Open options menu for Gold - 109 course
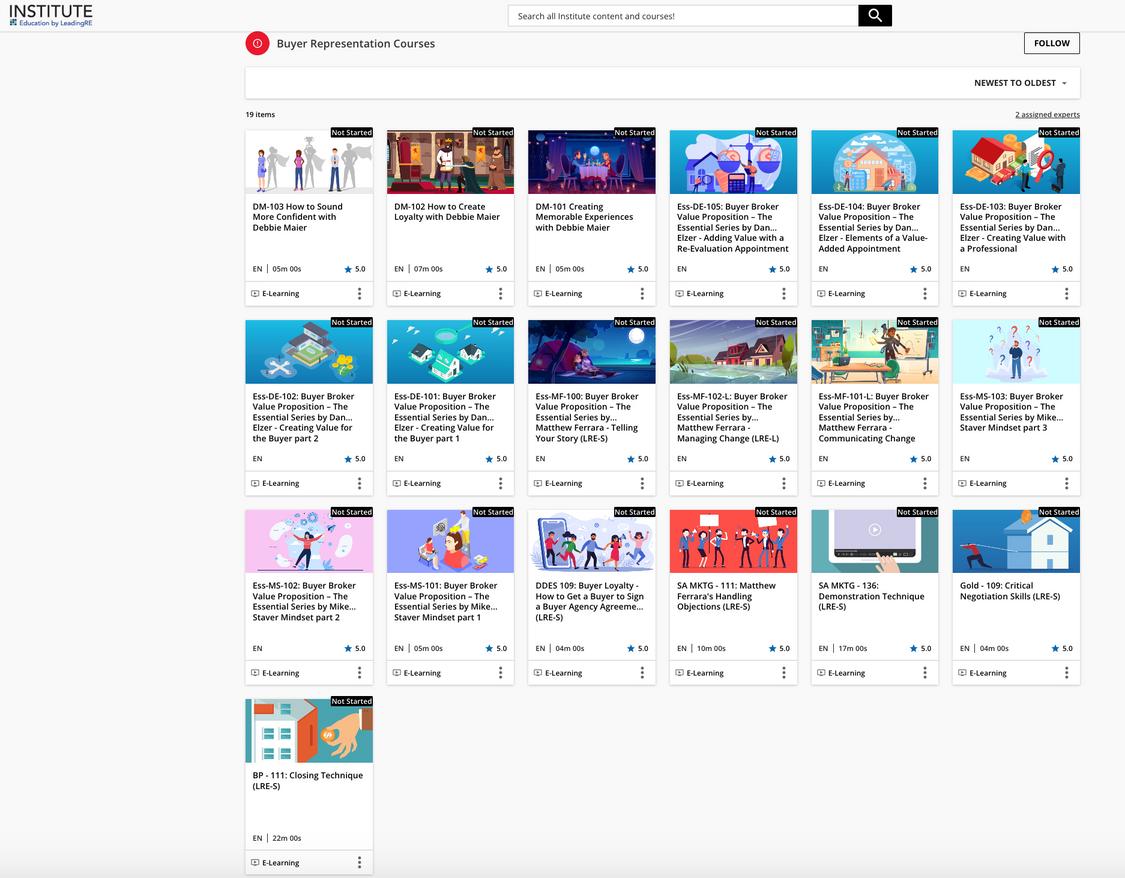 (x=1066, y=673)
